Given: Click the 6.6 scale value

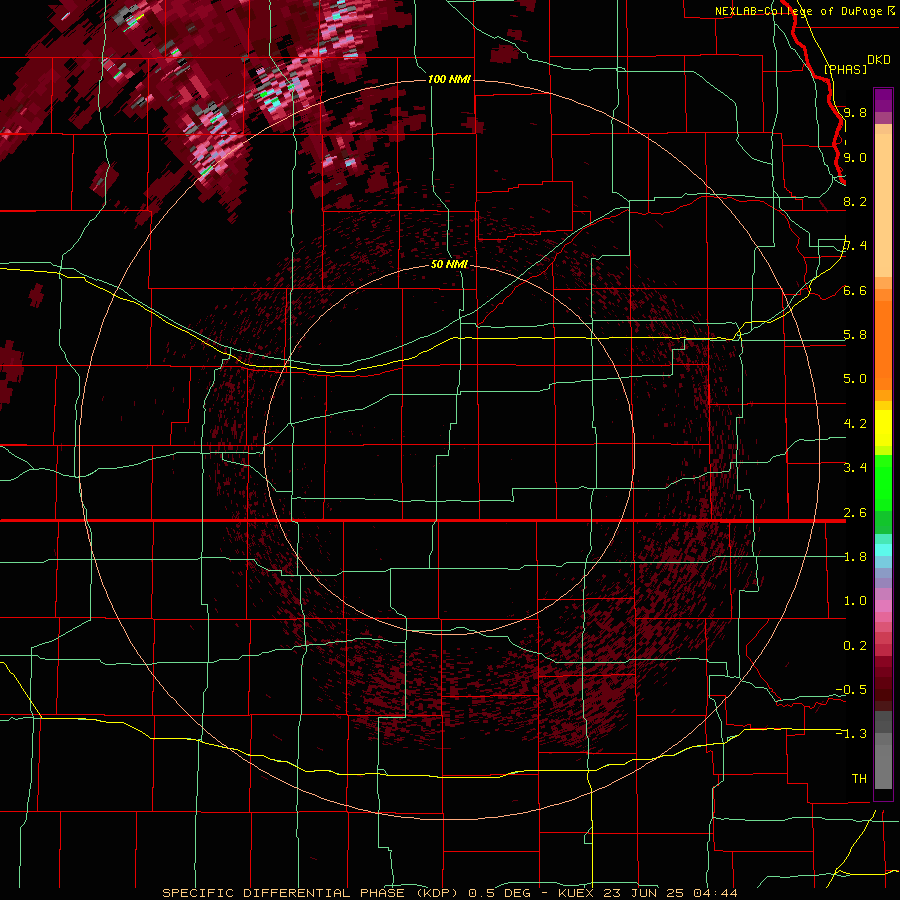Looking at the screenshot, I should (855, 290).
